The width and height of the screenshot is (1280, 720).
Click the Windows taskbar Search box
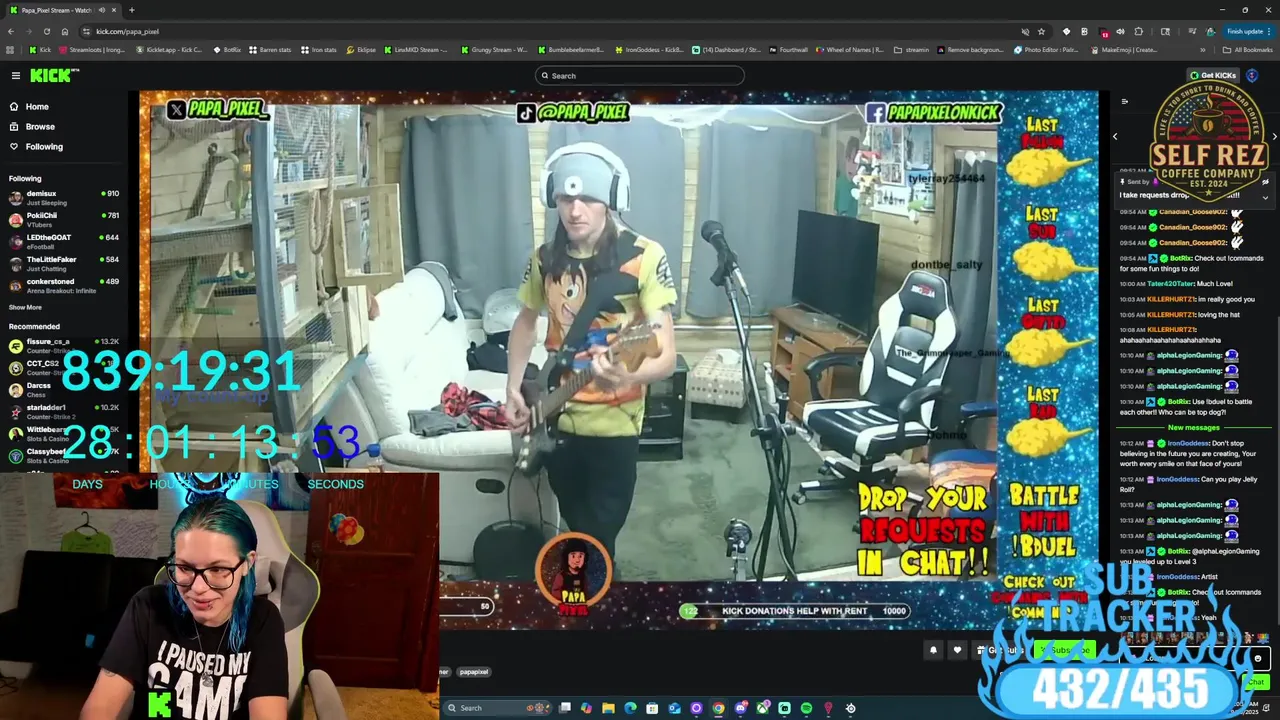pyautogui.click(x=496, y=708)
